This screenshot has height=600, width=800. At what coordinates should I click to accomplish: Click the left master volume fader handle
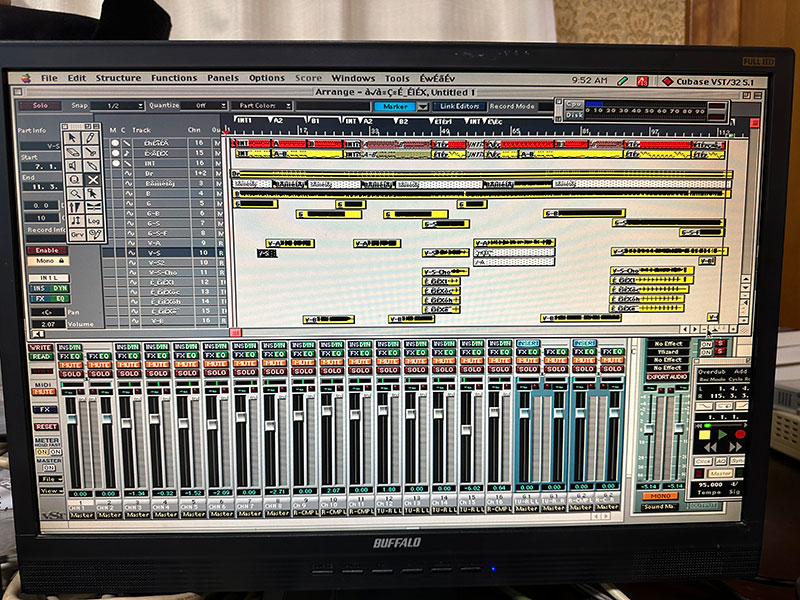pos(648,429)
